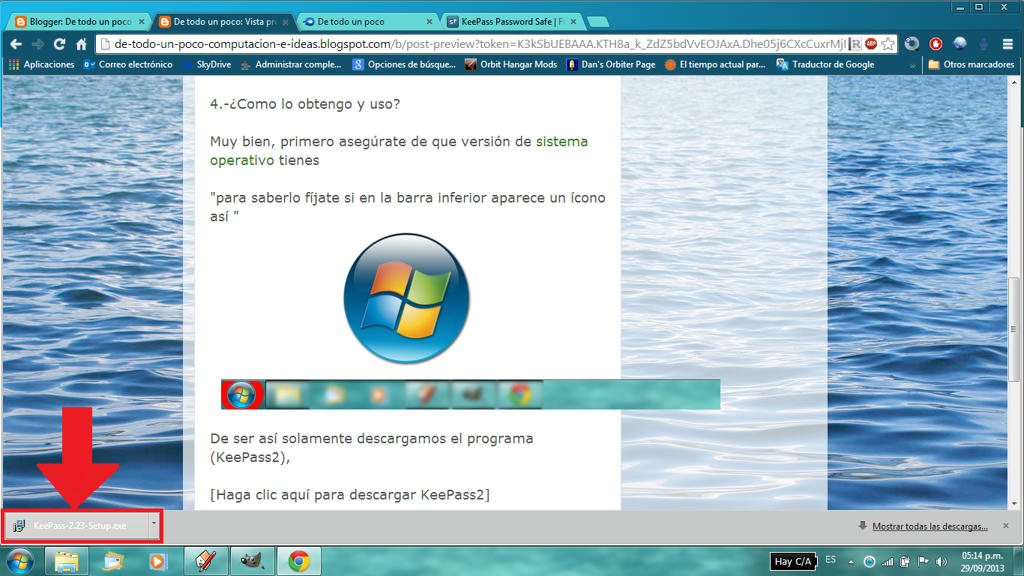The height and width of the screenshot is (576, 1024).
Task: Close the Blogger: De todo un poco tab
Action: (141, 22)
